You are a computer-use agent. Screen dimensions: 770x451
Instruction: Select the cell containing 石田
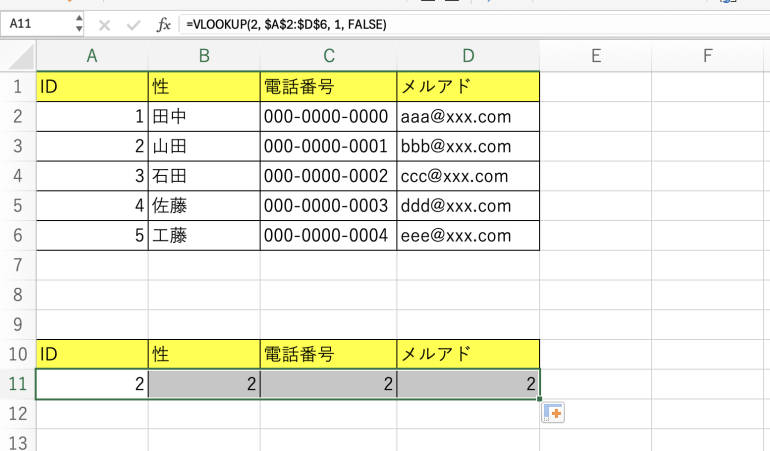tap(204, 176)
